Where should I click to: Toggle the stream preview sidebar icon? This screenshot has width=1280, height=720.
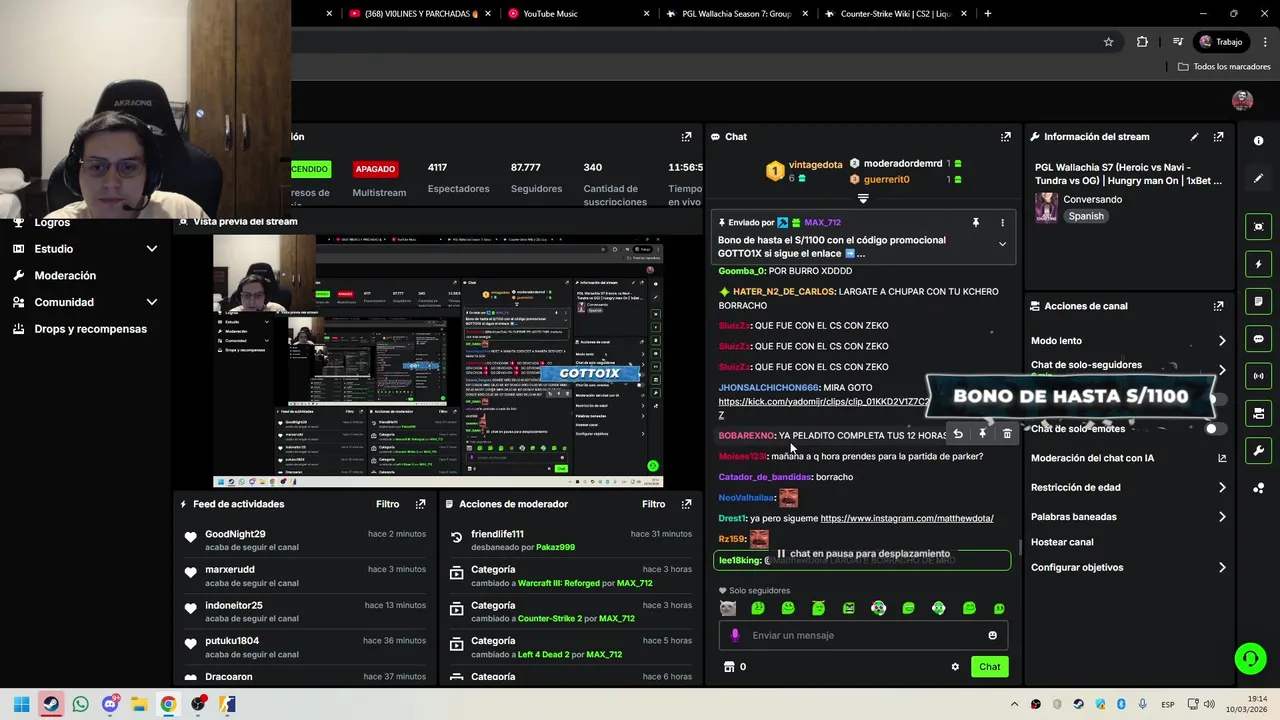[1258, 227]
